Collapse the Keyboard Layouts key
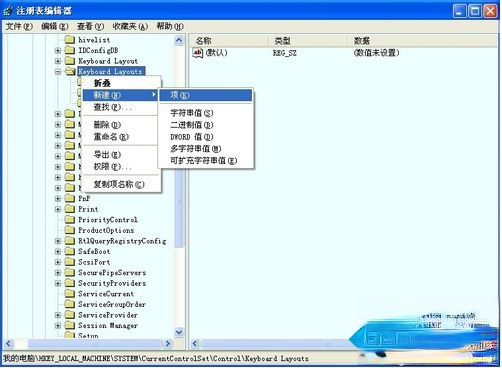Image resolution: width=502 pixels, height=368 pixels. pyautogui.click(x=58, y=72)
